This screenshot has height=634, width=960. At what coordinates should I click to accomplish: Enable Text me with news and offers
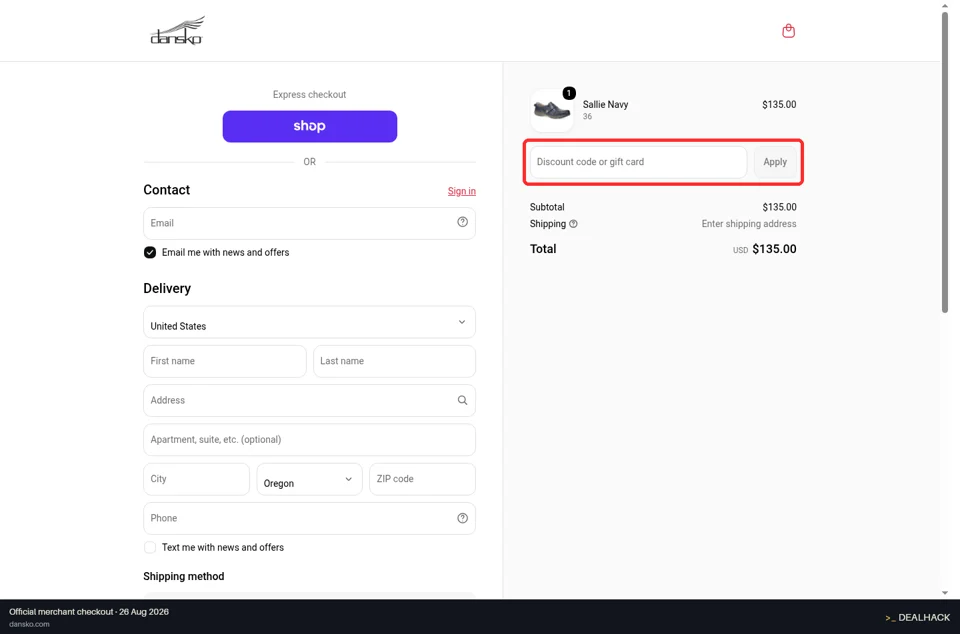point(150,547)
